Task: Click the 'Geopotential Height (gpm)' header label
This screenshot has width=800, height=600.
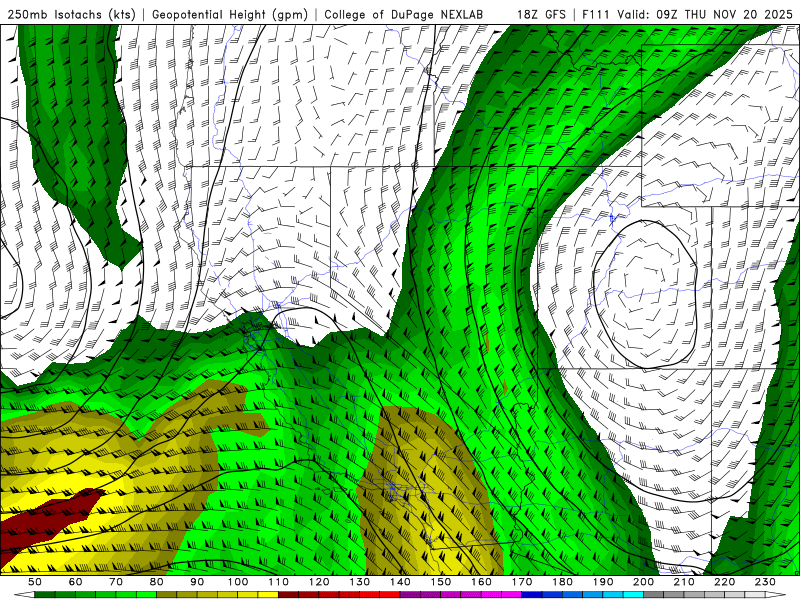Action: point(230,15)
